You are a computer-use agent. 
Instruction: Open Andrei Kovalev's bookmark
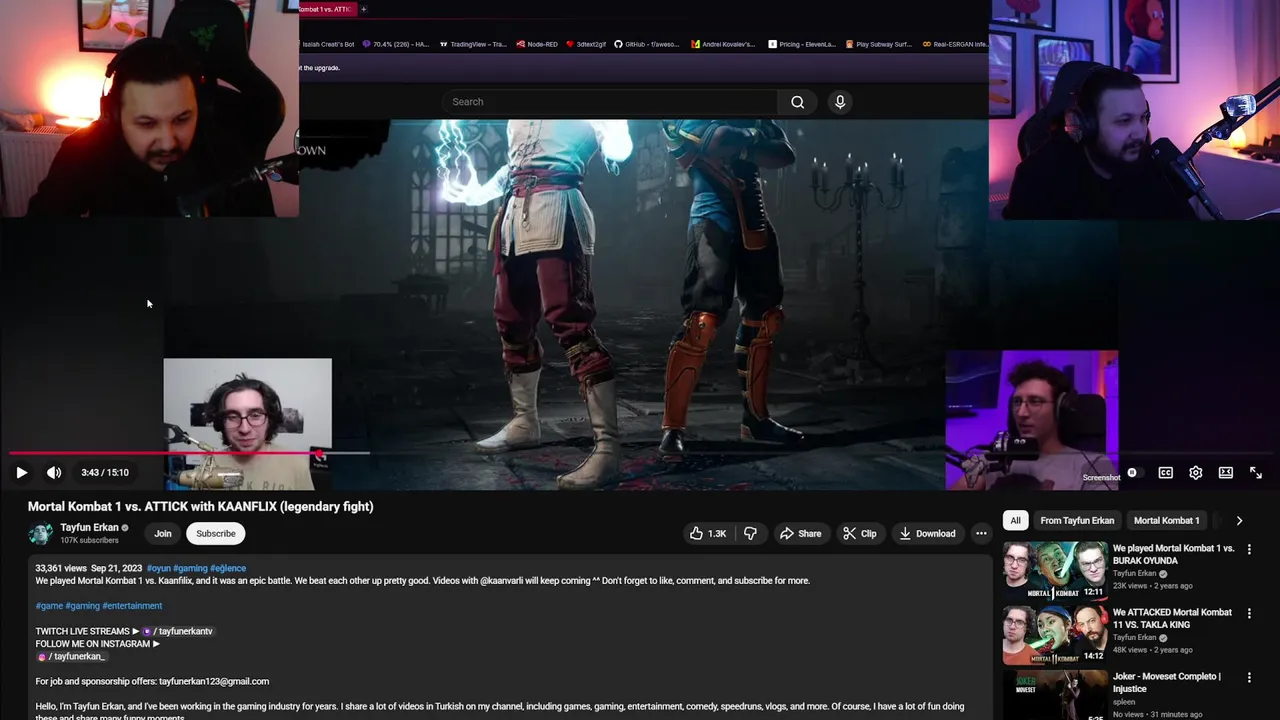point(725,44)
